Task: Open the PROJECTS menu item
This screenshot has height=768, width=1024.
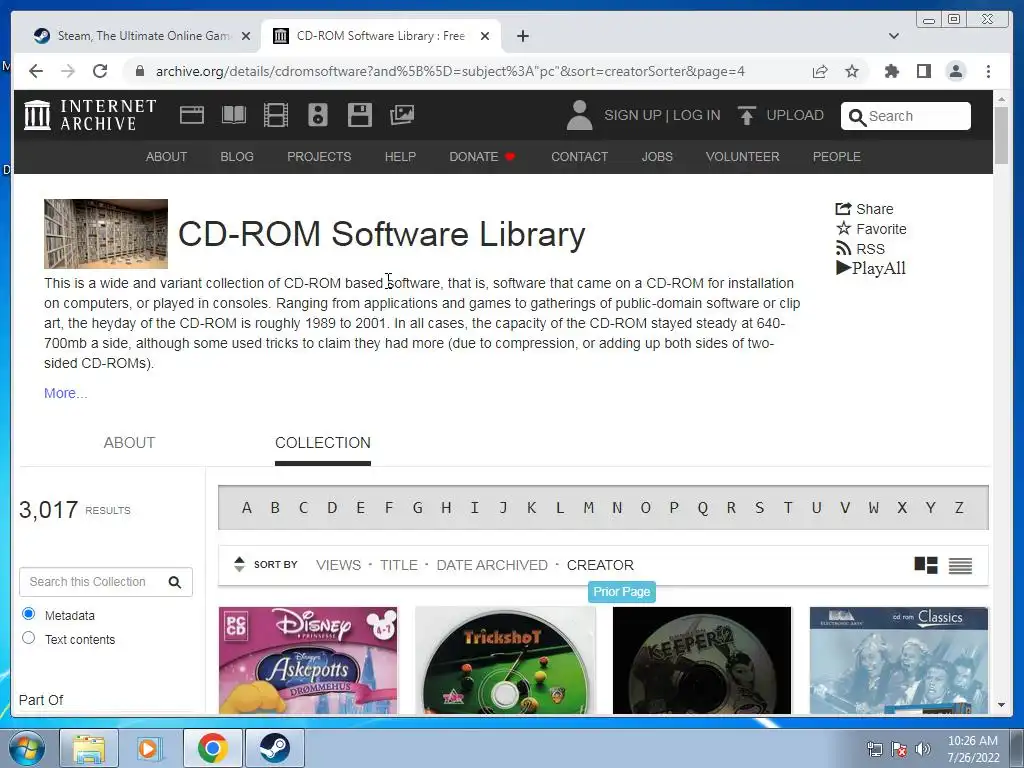Action: [x=319, y=157]
